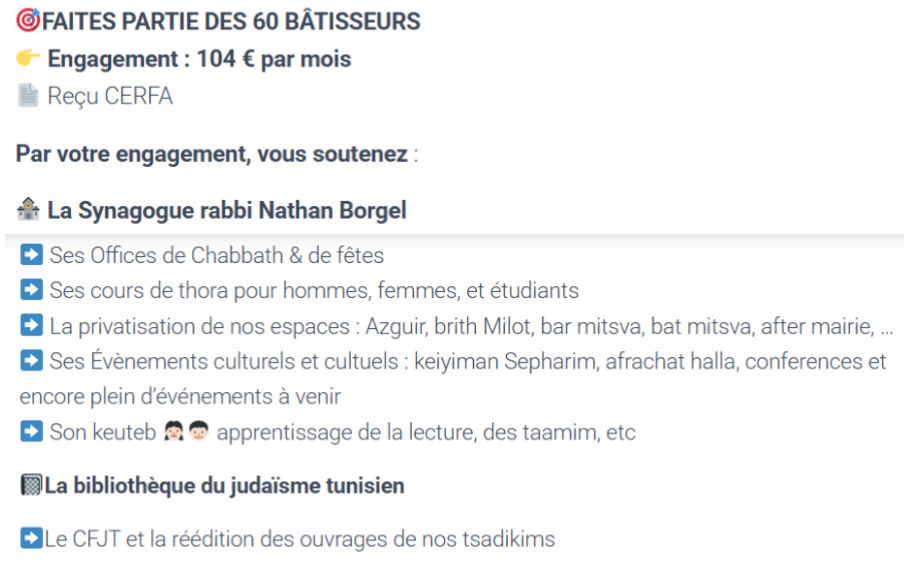Click the pointing hand emoji before Engagement
Screen dimensions: 904x570
point(28,59)
